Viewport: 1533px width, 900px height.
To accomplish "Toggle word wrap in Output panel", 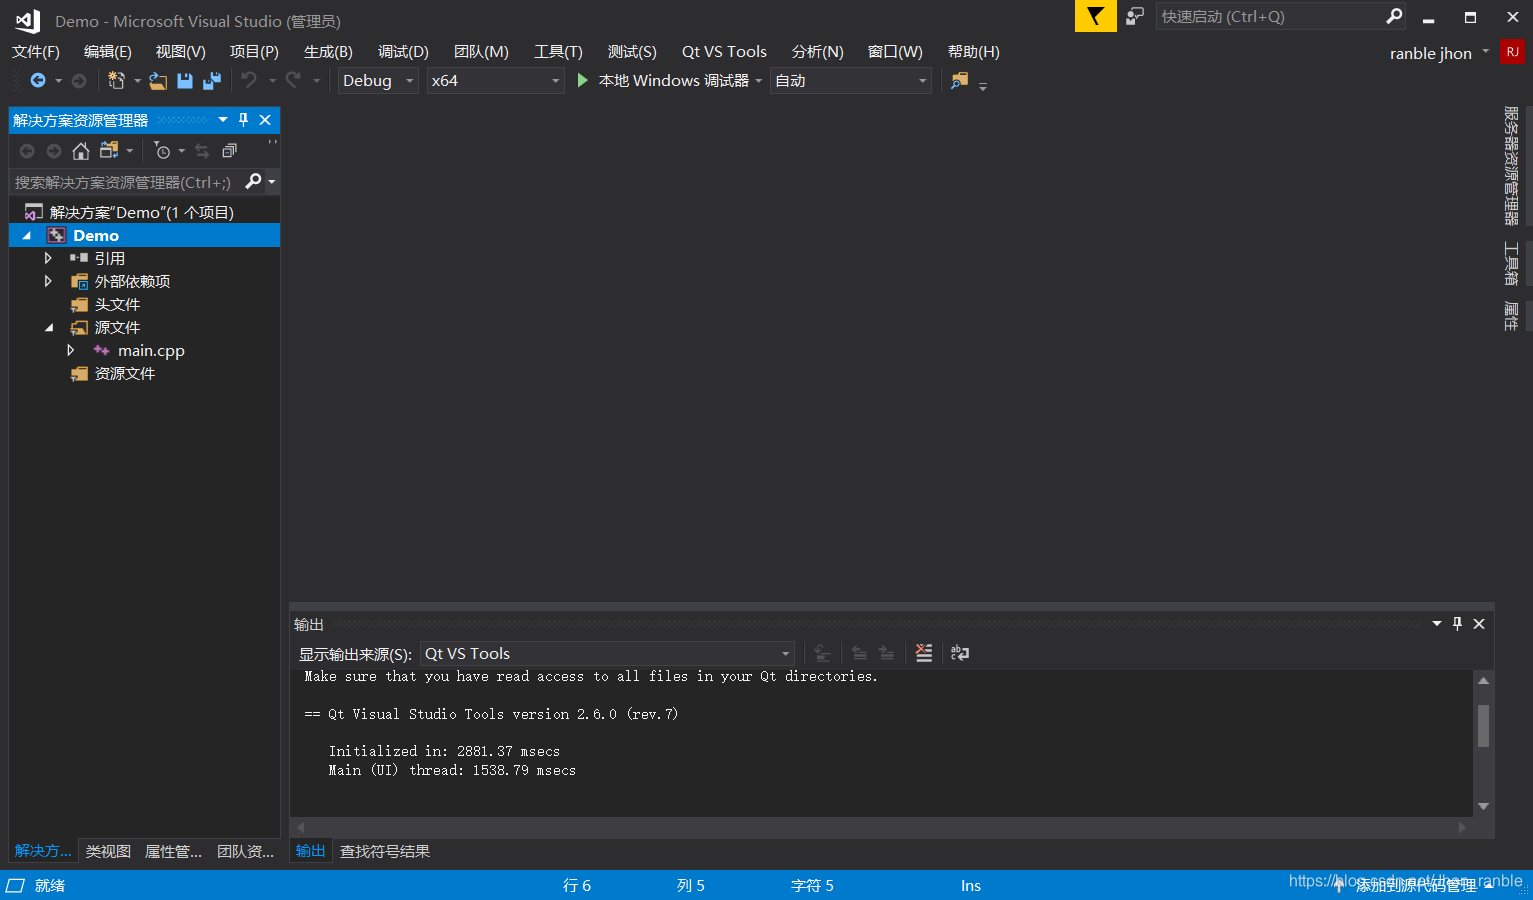I will pyautogui.click(x=960, y=653).
